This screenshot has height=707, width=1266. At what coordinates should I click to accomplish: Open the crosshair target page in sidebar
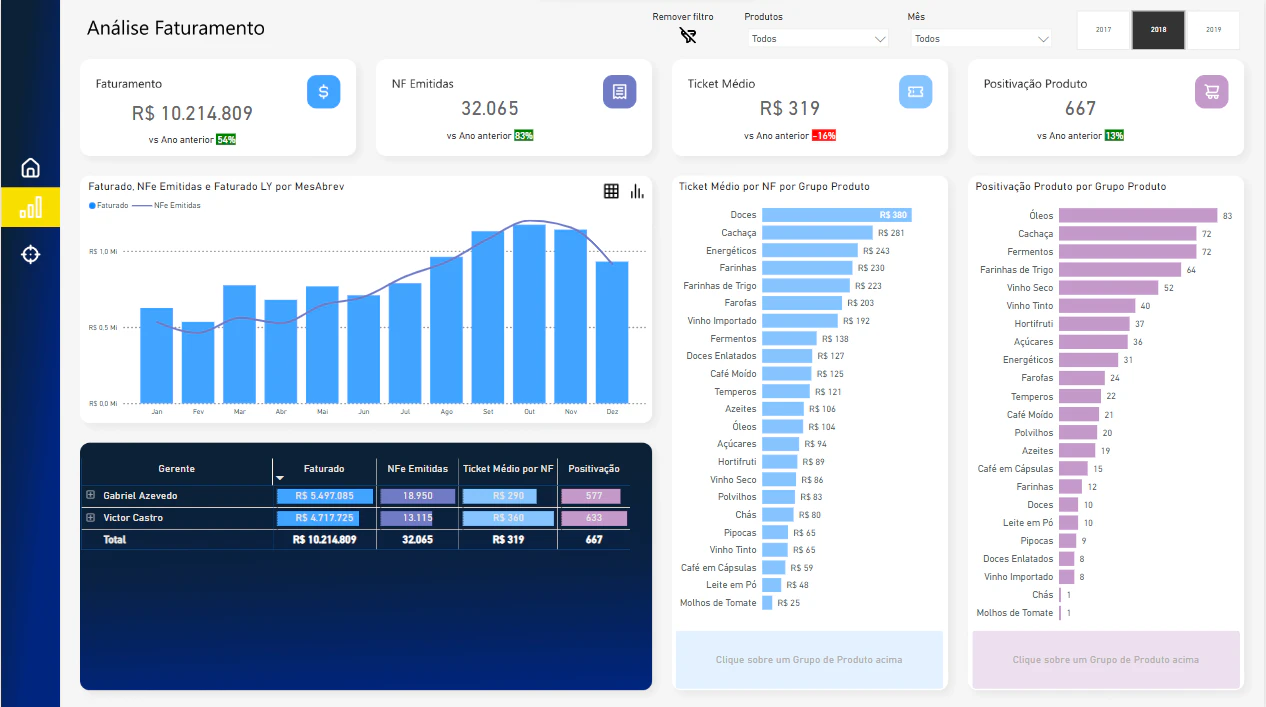tap(30, 254)
